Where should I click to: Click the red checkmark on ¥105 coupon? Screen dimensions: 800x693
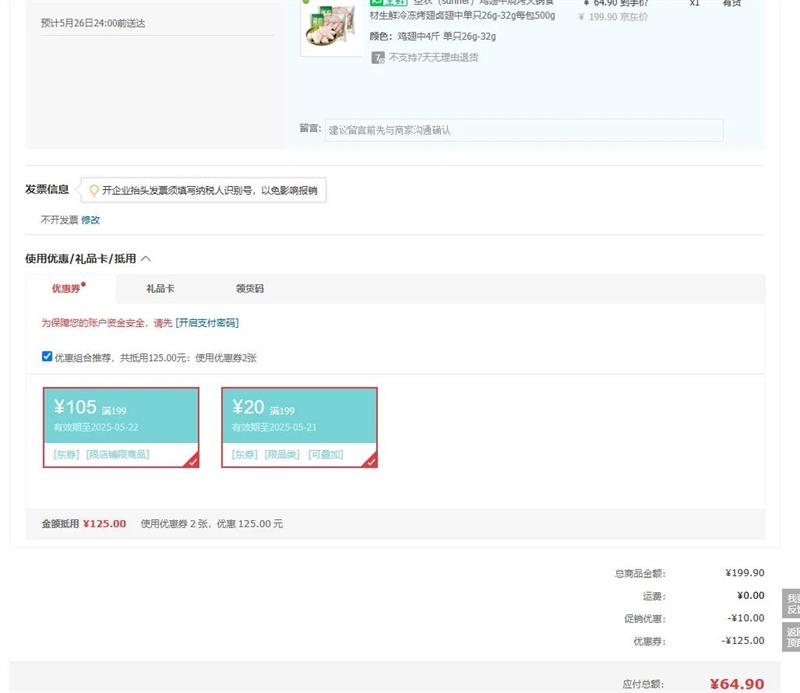(x=192, y=461)
